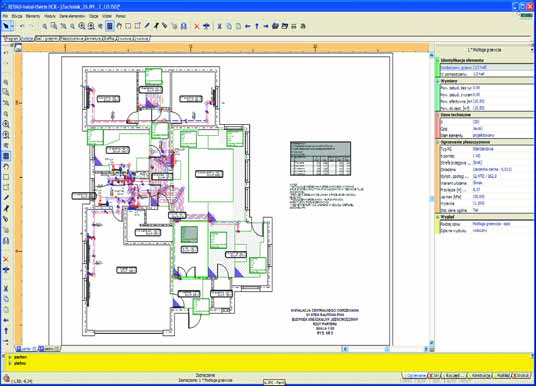
Task: Click the highlighted grid icon in the top toolbar
Action: (x=110, y=26)
